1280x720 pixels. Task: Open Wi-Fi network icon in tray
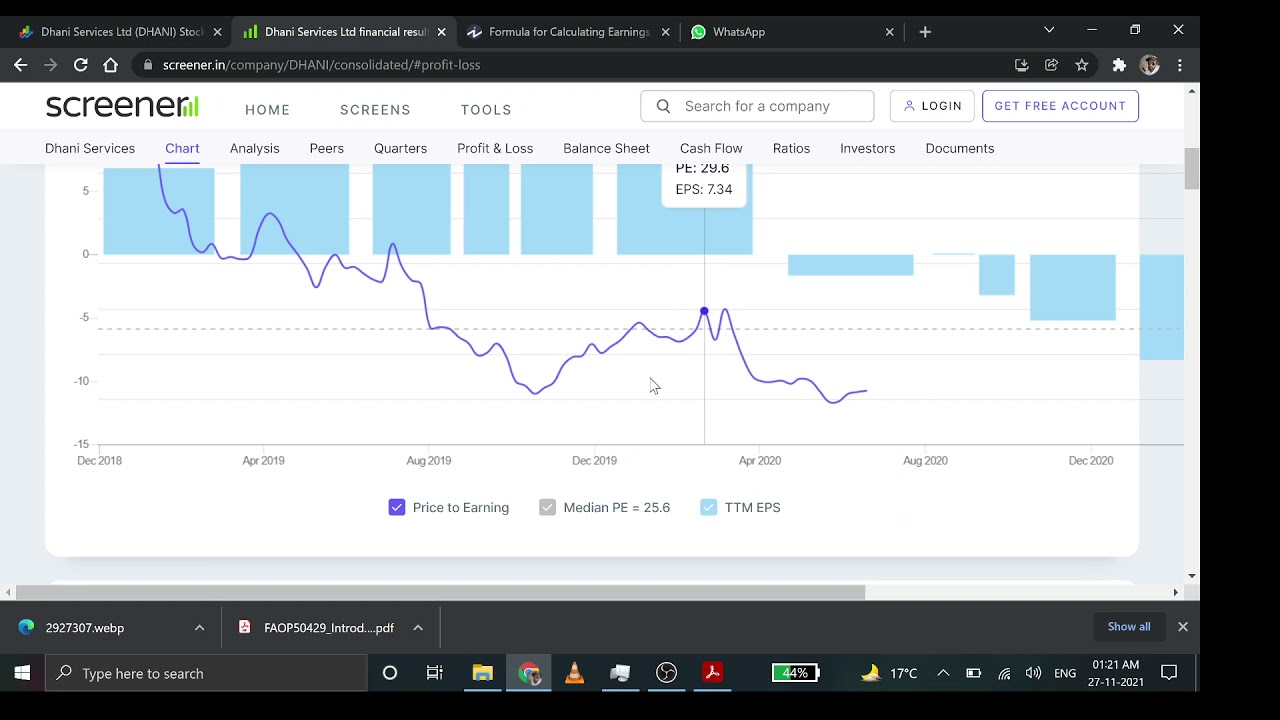point(1004,673)
